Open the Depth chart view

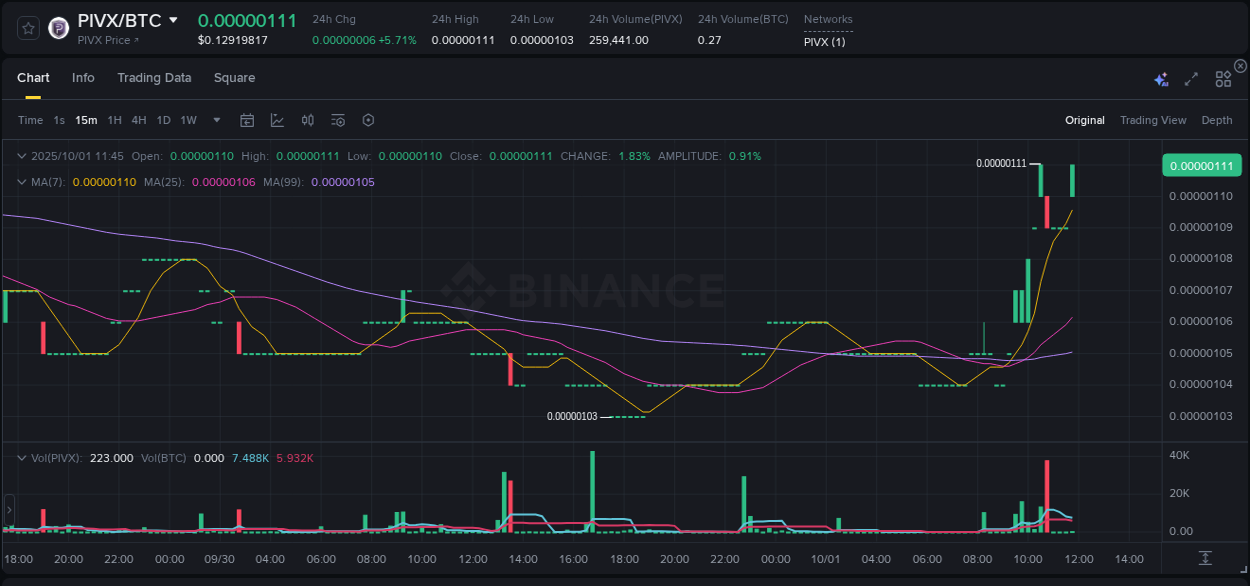tap(1216, 119)
